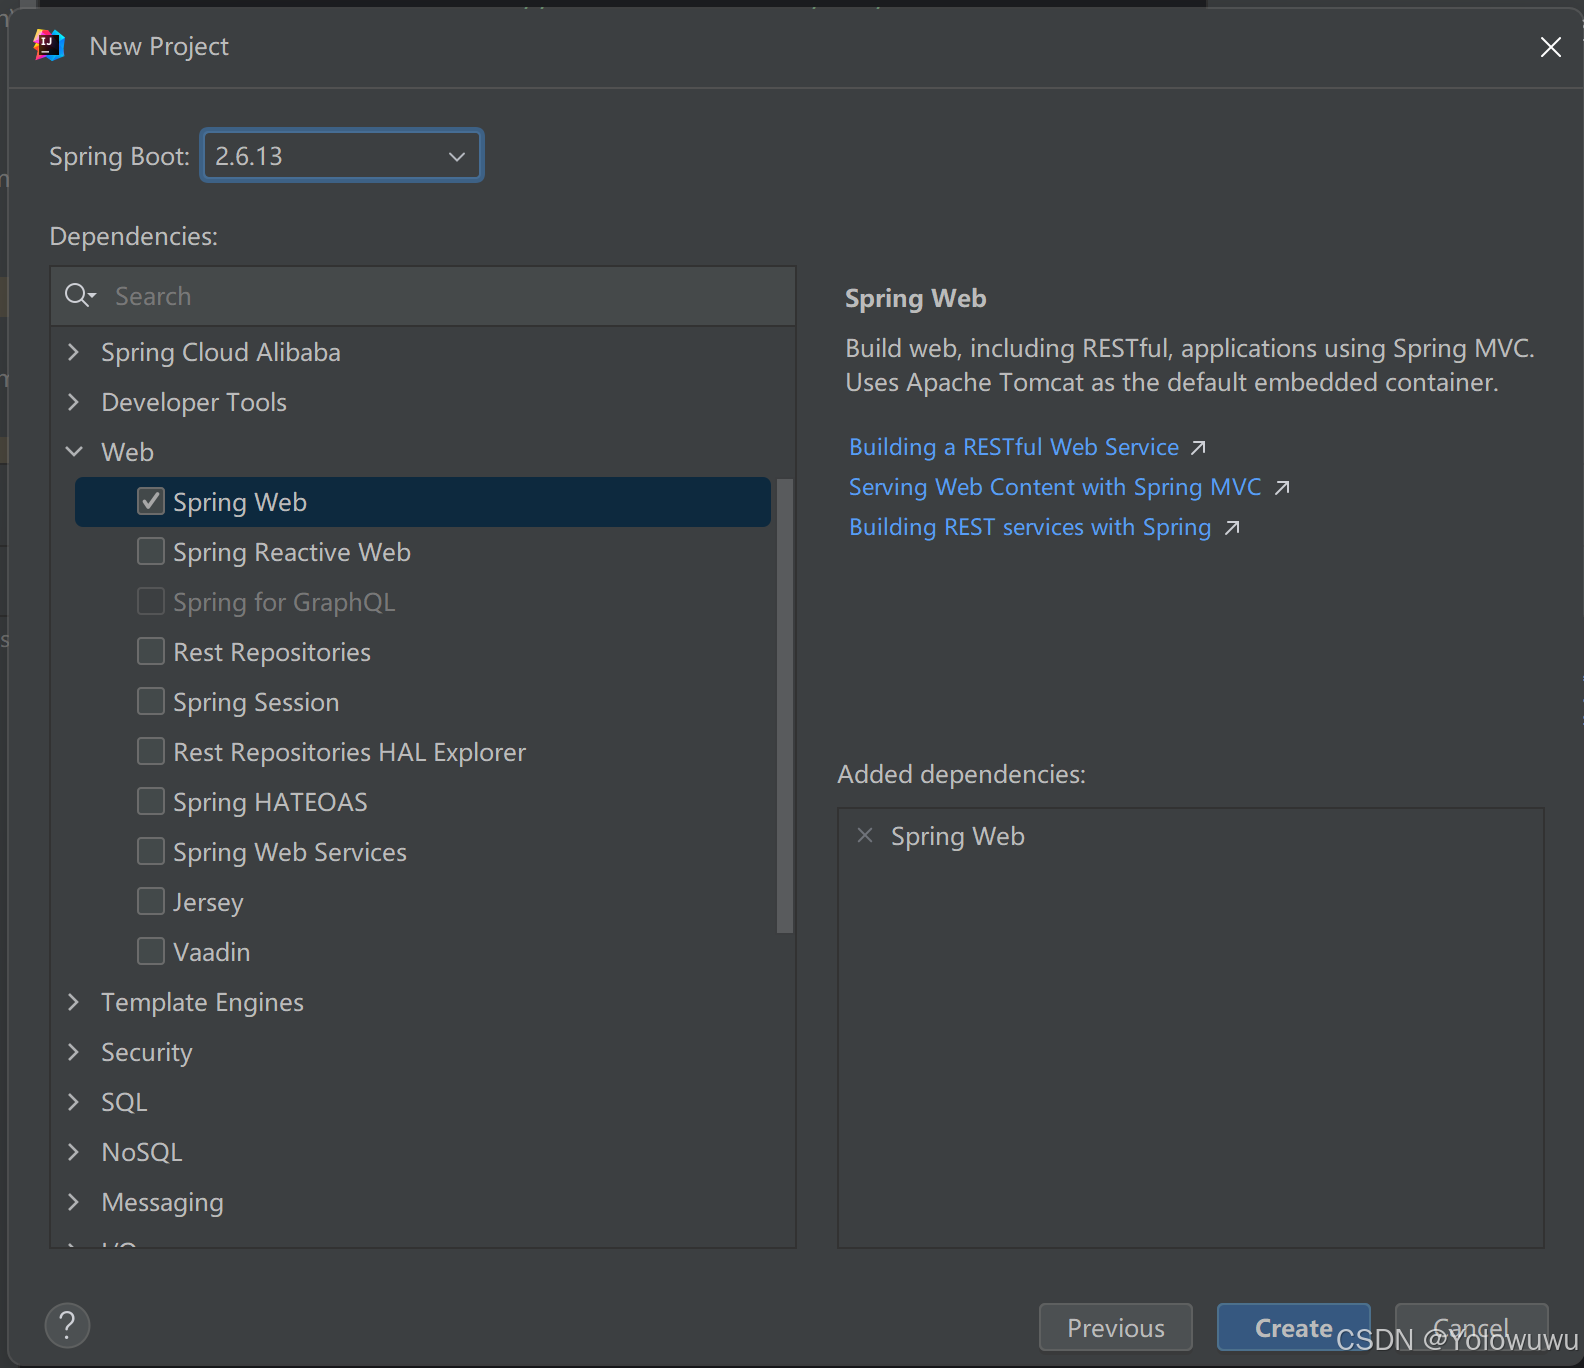Collapse the Web dependency group
The image size is (1584, 1368).
73,452
